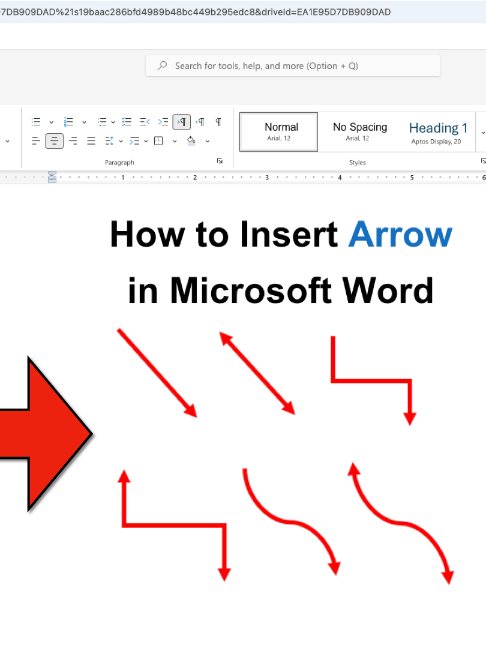Click the shading paint bucket color
The width and height of the screenshot is (486, 648).
click(x=191, y=141)
